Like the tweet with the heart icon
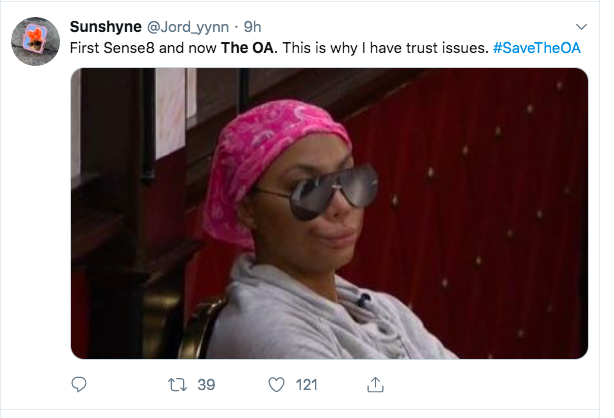Viewport: 614px width, 418px height. pos(276,385)
